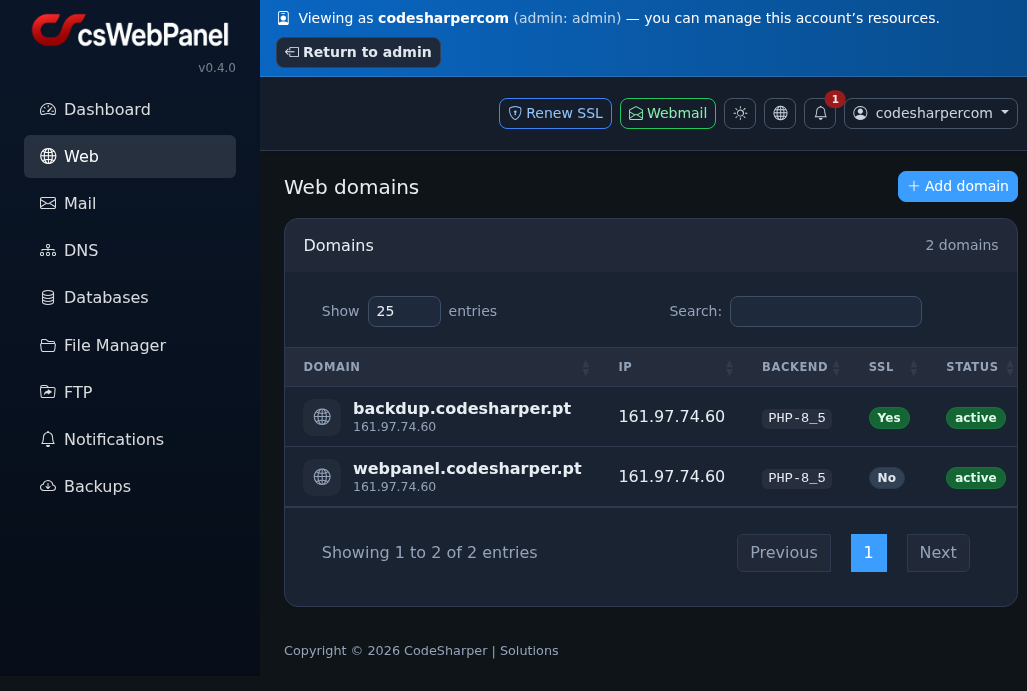
Task: Click globe icon for backdup.codesharper.pt
Action: click(x=322, y=417)
